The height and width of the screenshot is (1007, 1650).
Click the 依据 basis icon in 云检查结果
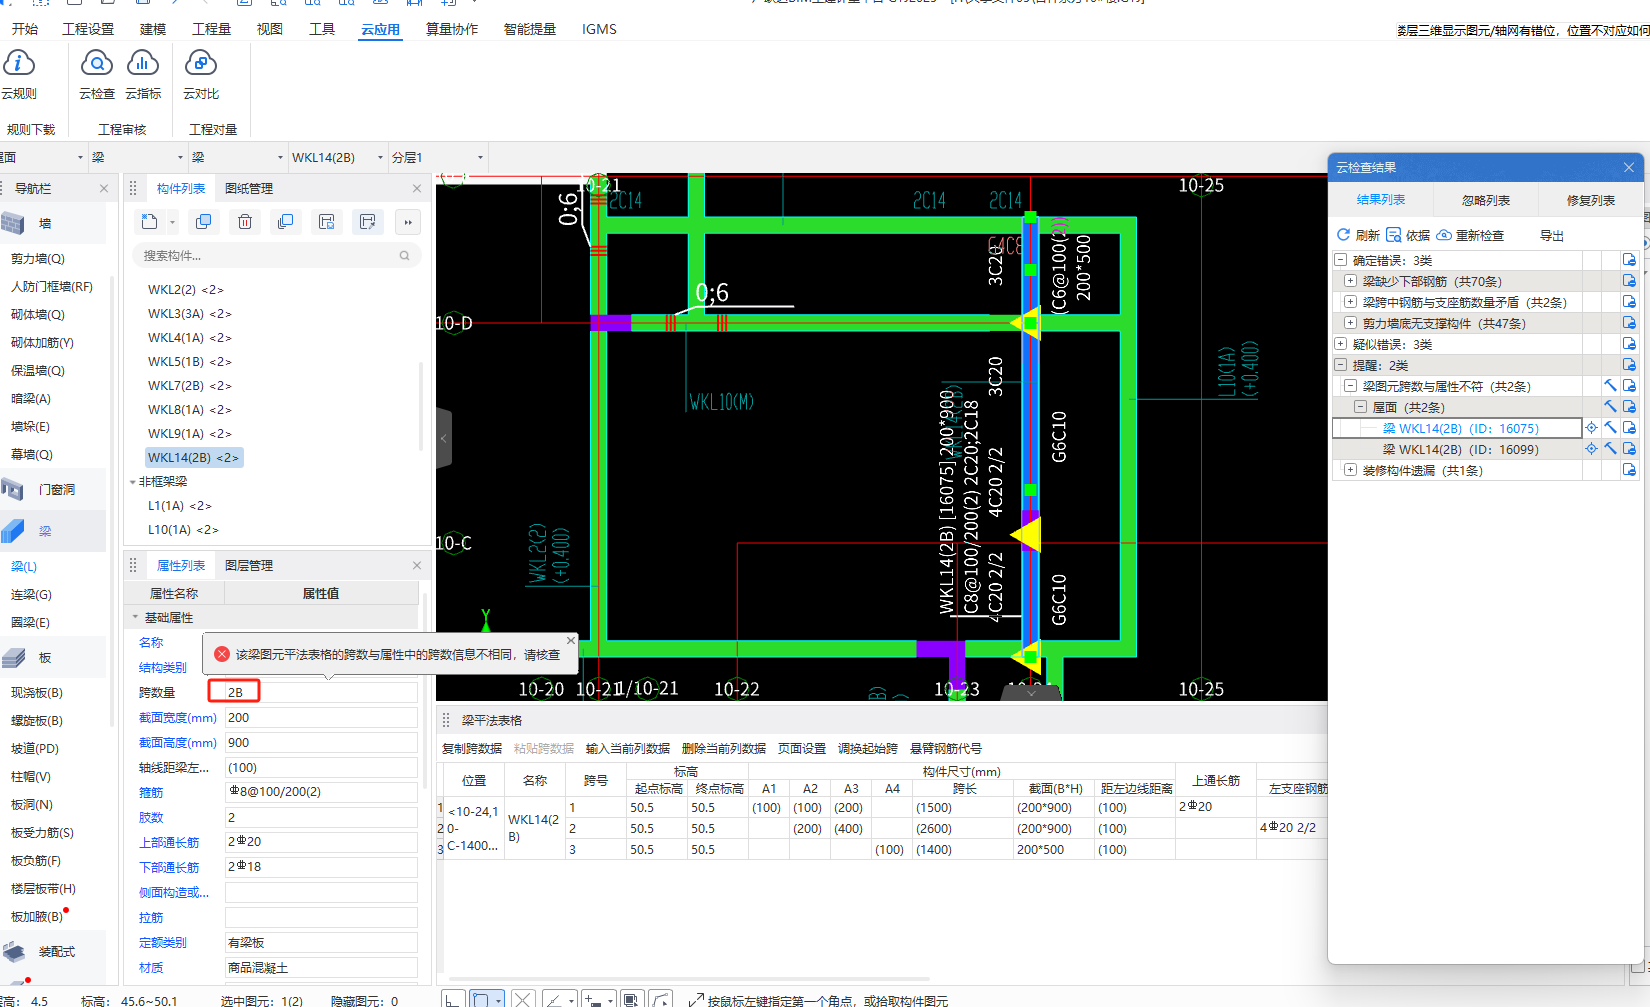1394,235
